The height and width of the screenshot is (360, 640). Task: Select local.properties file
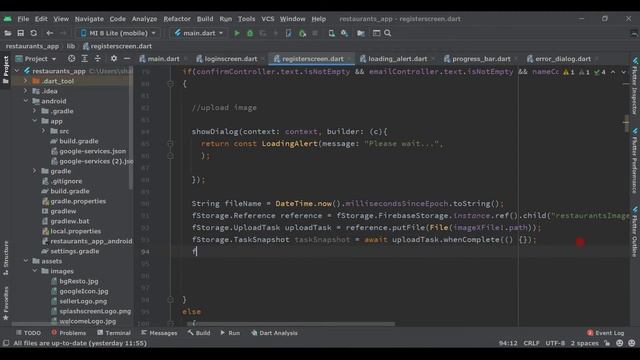71,231
